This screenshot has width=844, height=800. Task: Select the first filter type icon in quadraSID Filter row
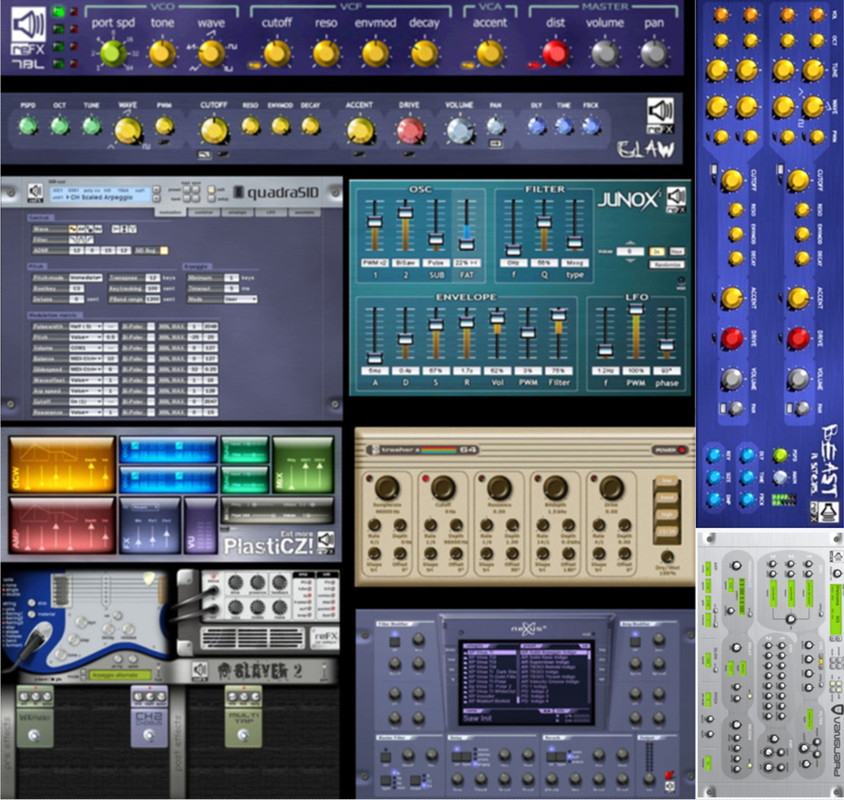(x=73, y=240)
